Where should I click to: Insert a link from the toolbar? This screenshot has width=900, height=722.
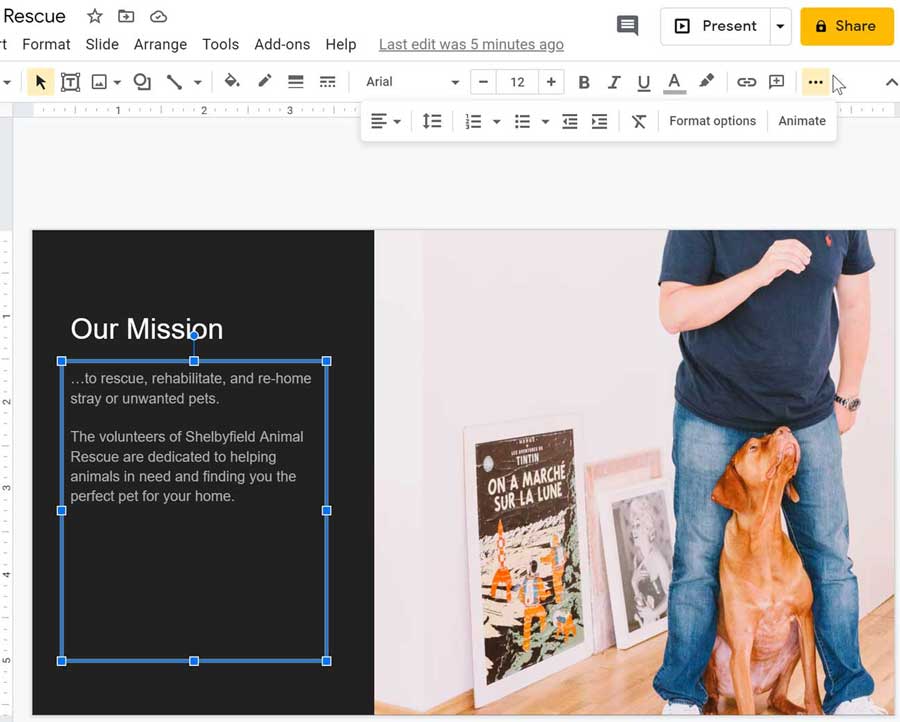[746, 81]
